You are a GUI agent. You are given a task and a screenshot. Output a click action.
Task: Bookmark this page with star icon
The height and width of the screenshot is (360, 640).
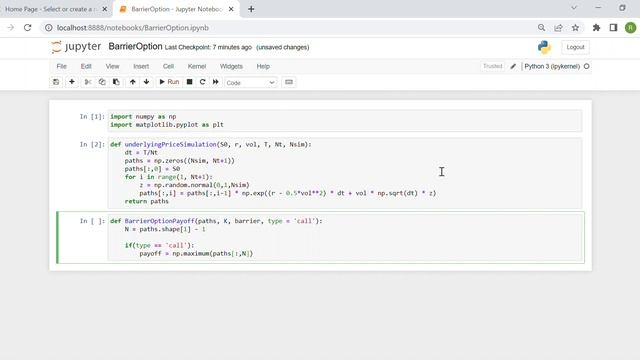coord(575,28)
